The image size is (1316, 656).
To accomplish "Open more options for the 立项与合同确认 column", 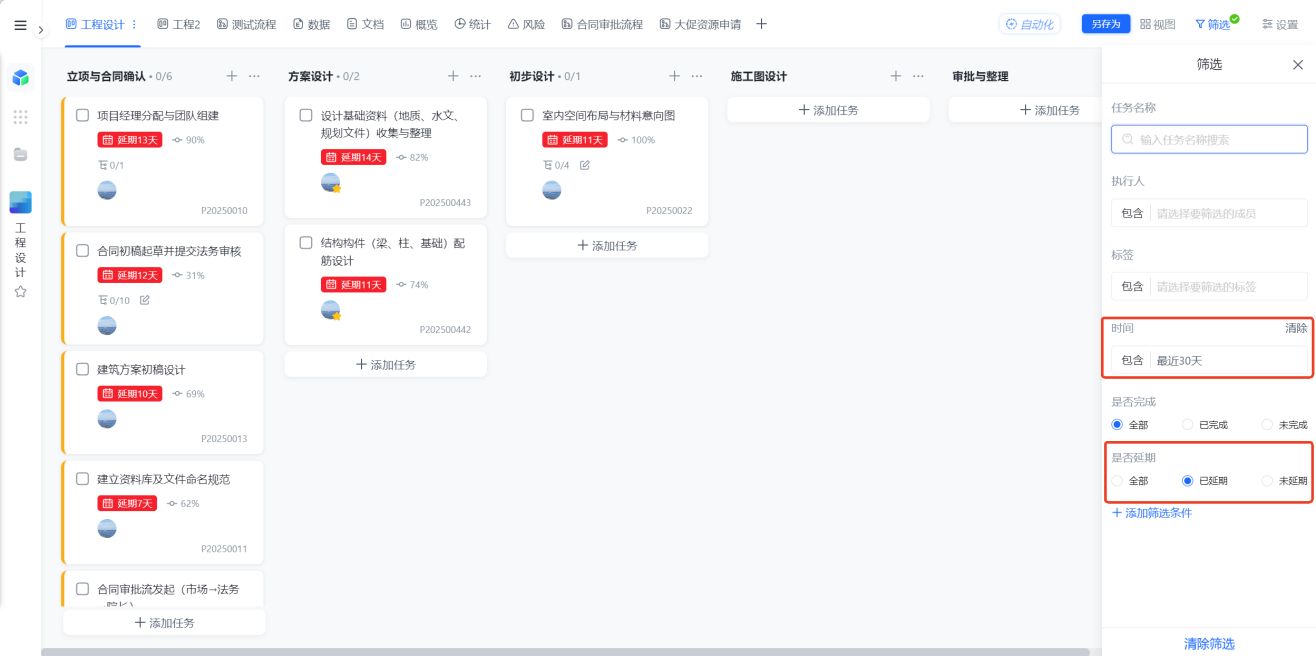I will [254, 76].
